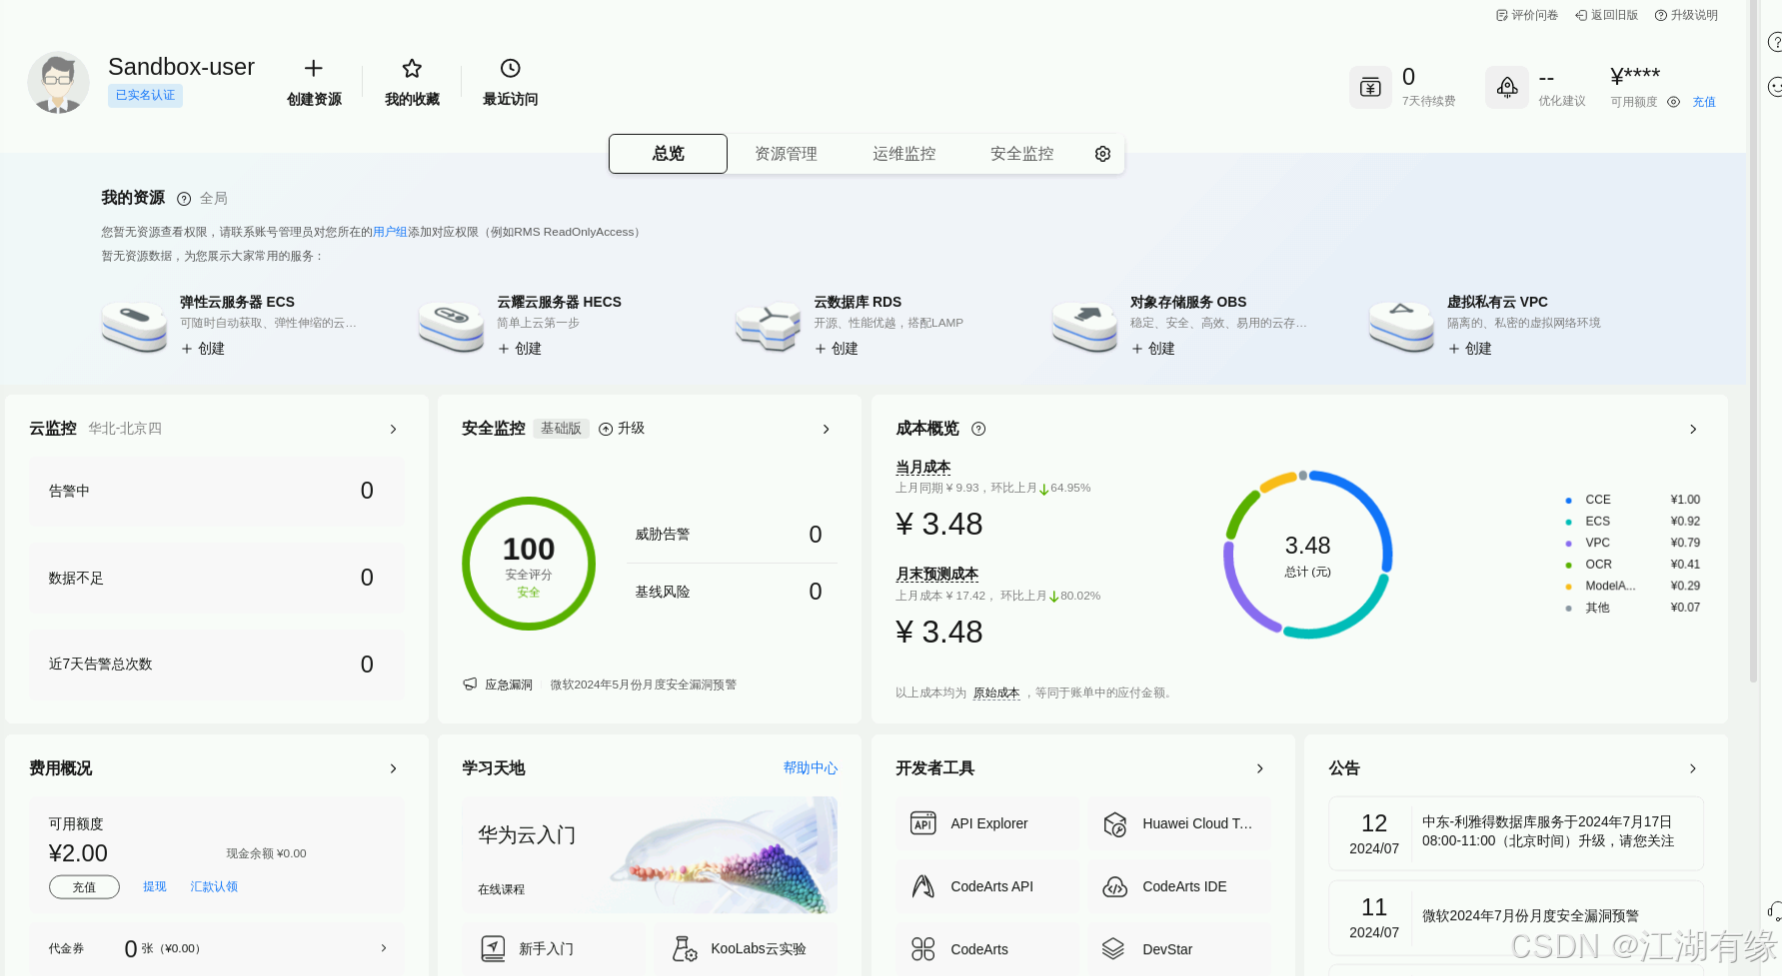Image resolution: width=1782 pixels, height=976 pixels.
Task: Open CodeArts four-circle icon
Action: [x=923, y=949]
